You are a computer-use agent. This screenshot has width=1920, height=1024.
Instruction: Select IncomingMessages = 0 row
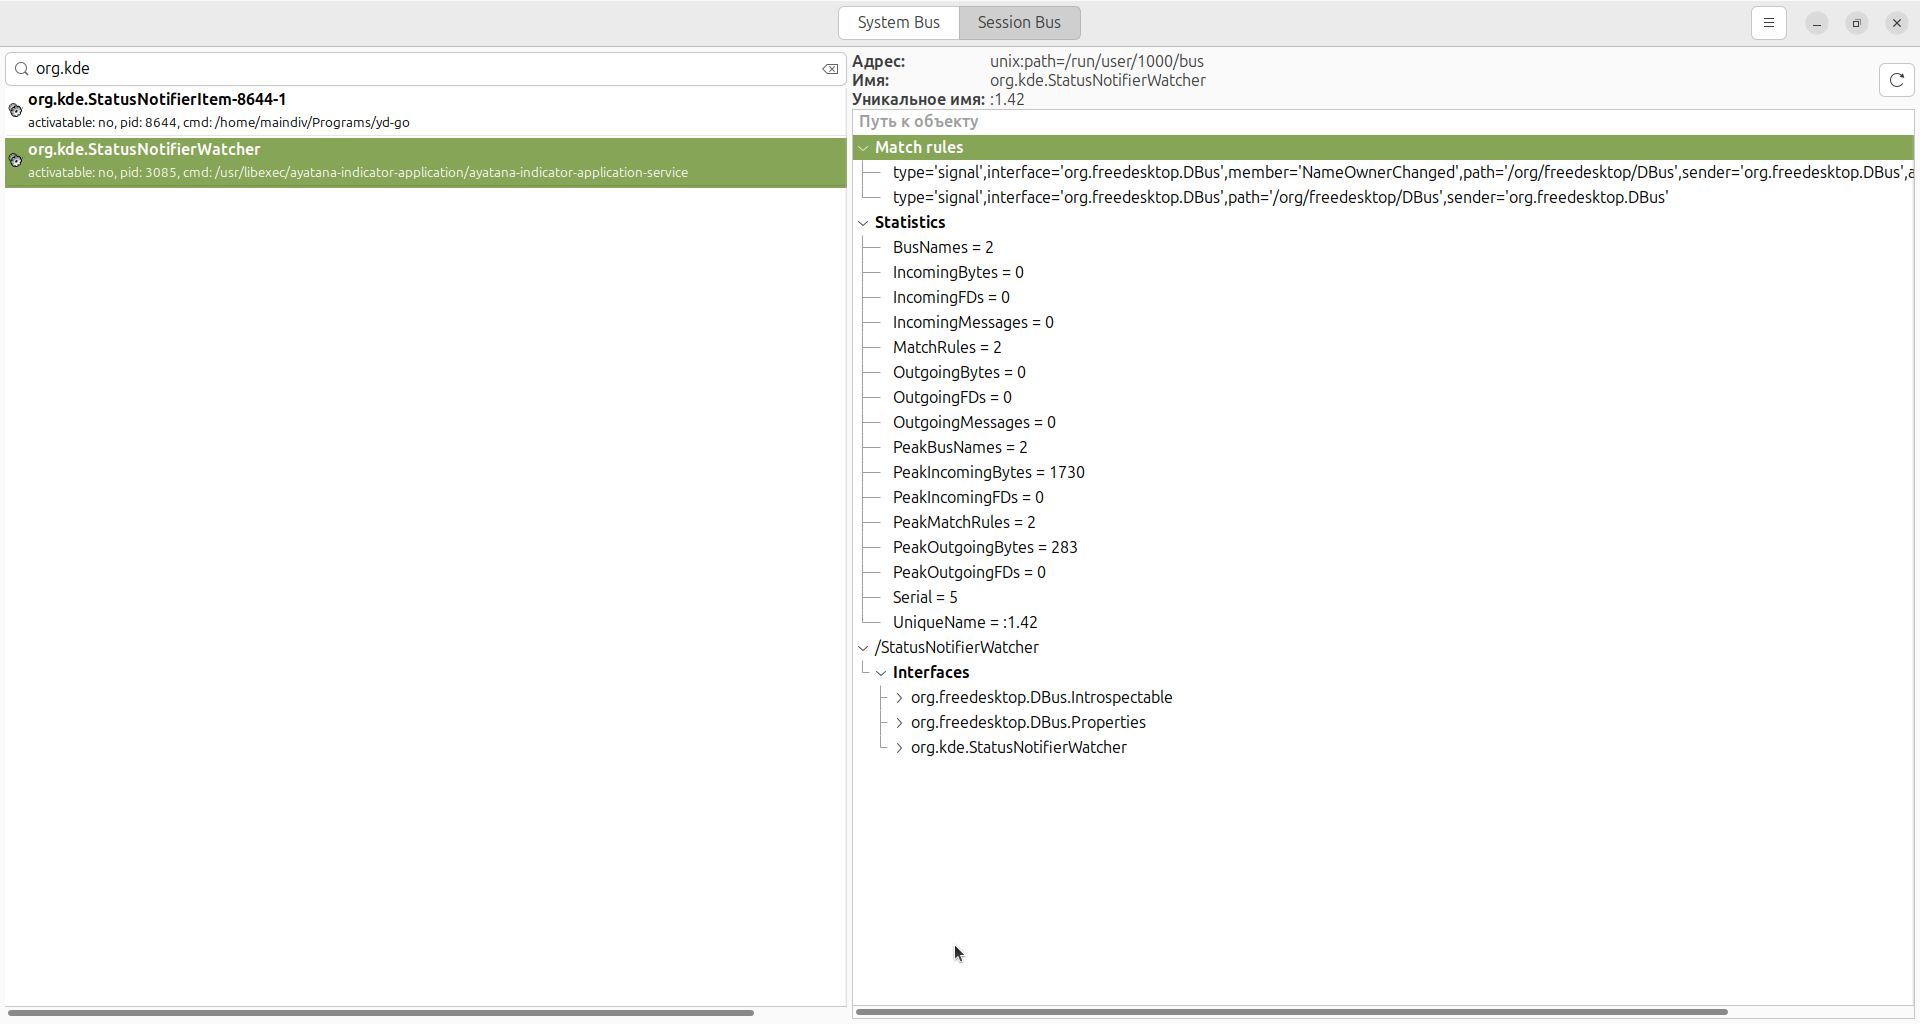(x=1383, y=323)
